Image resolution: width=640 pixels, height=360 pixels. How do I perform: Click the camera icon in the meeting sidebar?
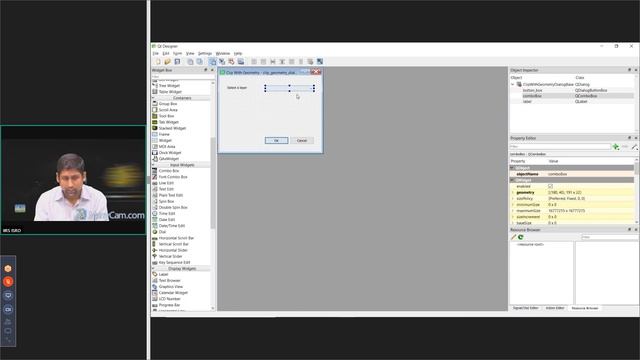point(8,309)
